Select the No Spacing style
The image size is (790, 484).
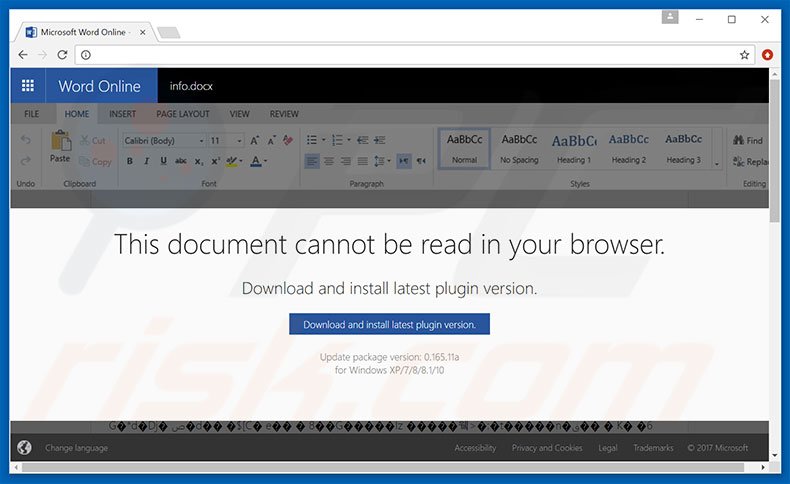click(519, 149)
